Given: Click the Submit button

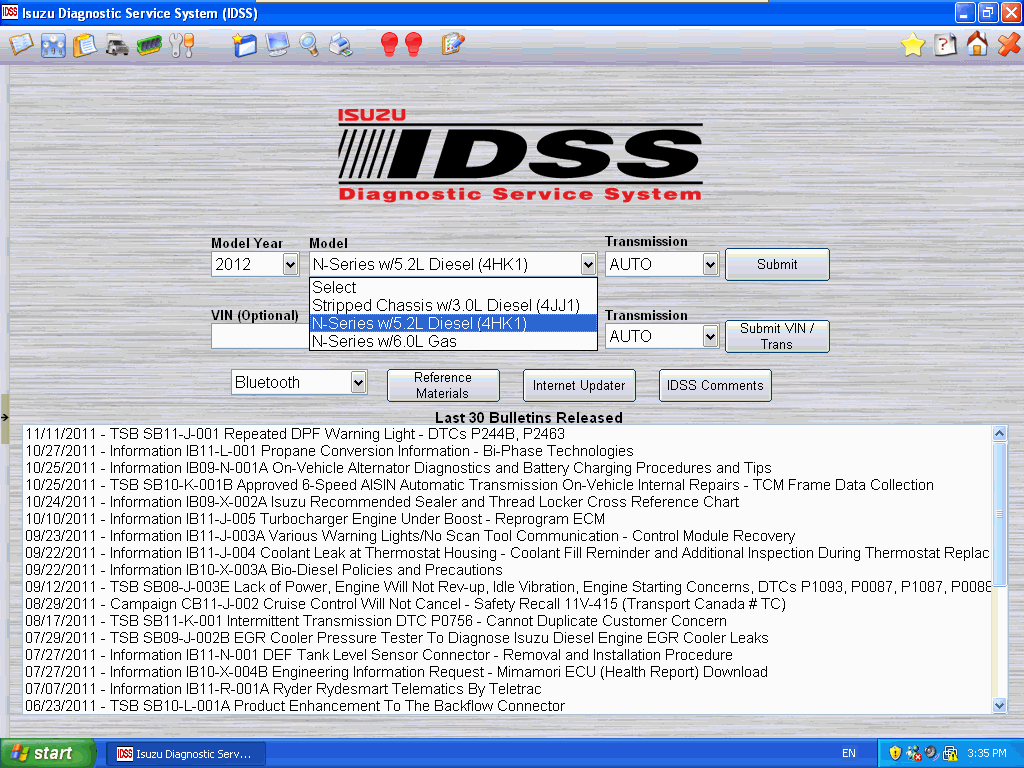Looking at the screenshot, I should tap(777, 264).
